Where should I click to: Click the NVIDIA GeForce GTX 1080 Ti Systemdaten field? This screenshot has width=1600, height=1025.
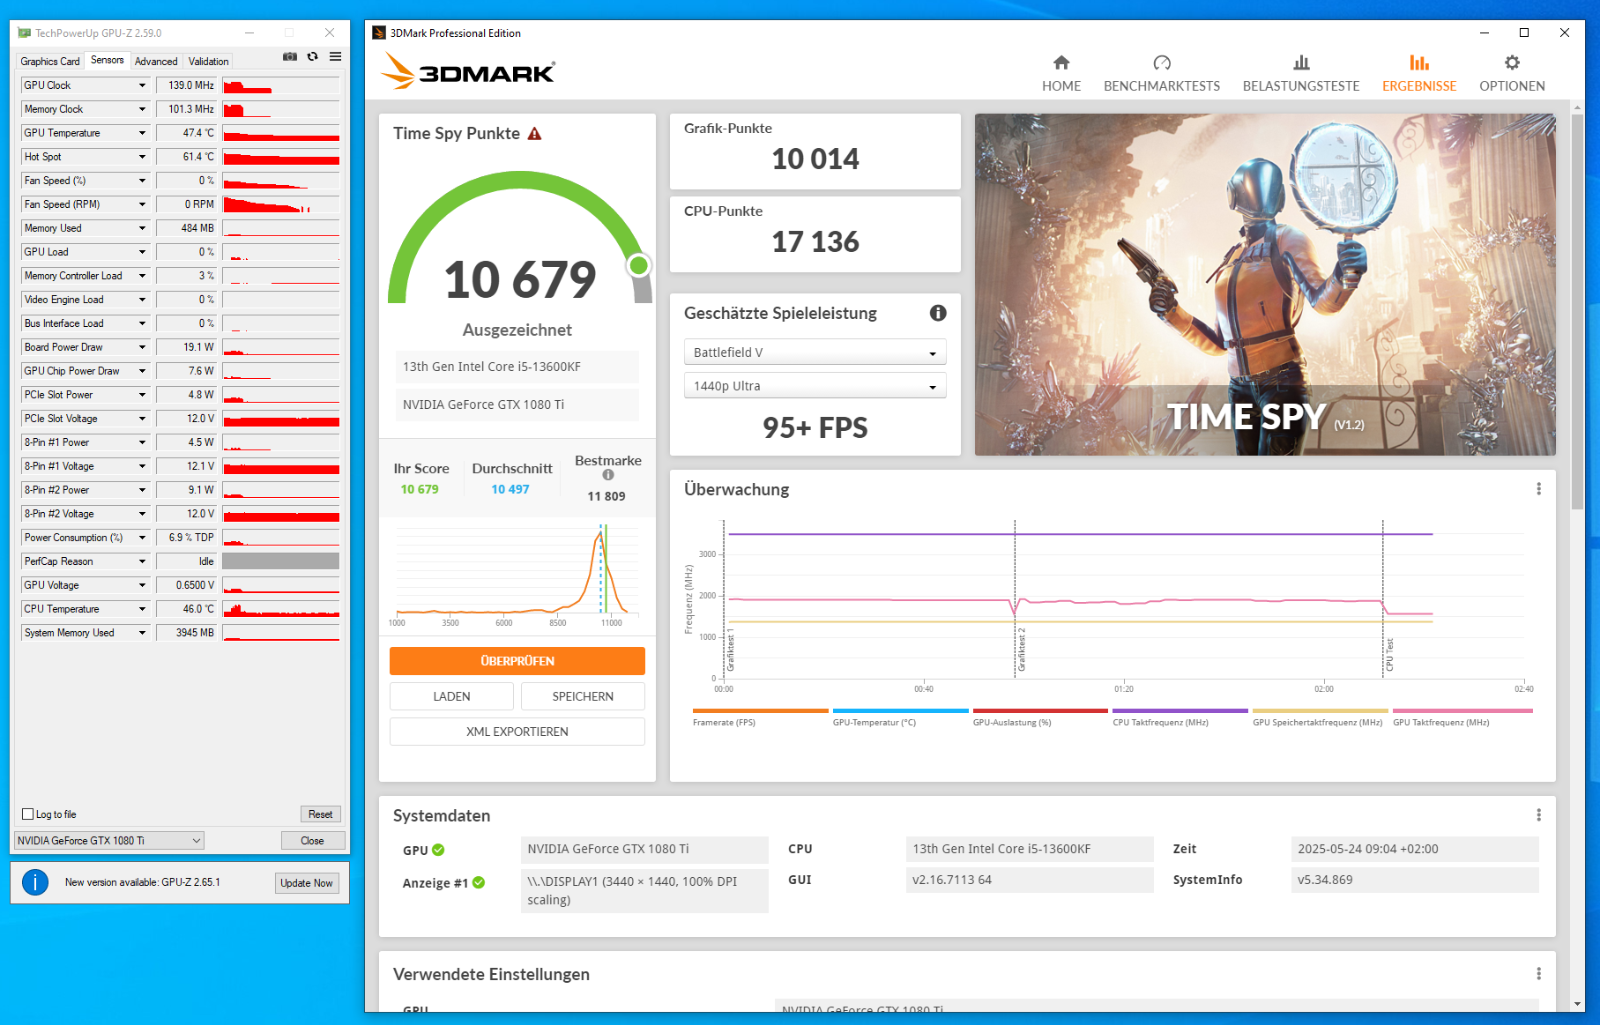pyautogui.click(x=645, y=850)
